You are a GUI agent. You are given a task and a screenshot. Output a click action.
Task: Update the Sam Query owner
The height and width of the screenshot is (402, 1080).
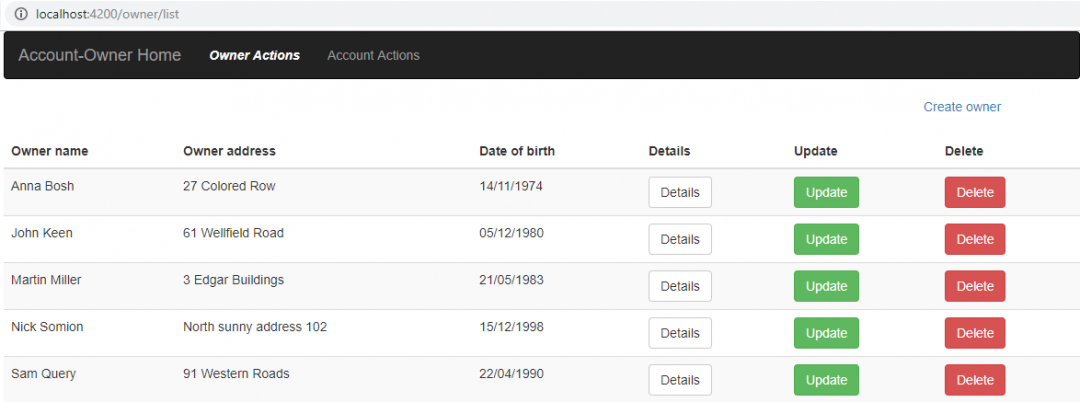click(827, 379)
